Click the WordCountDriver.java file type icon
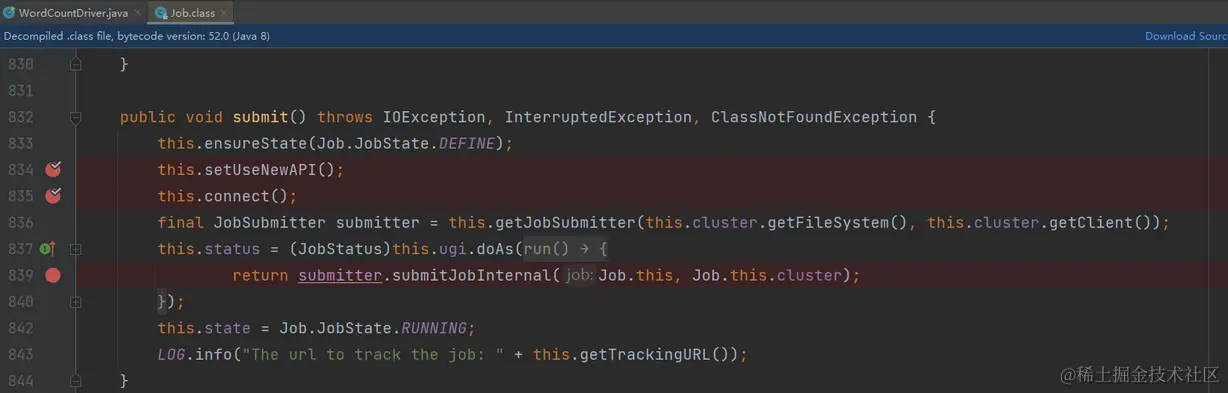This screenshot has height=393, width=1228. (9, 13)
